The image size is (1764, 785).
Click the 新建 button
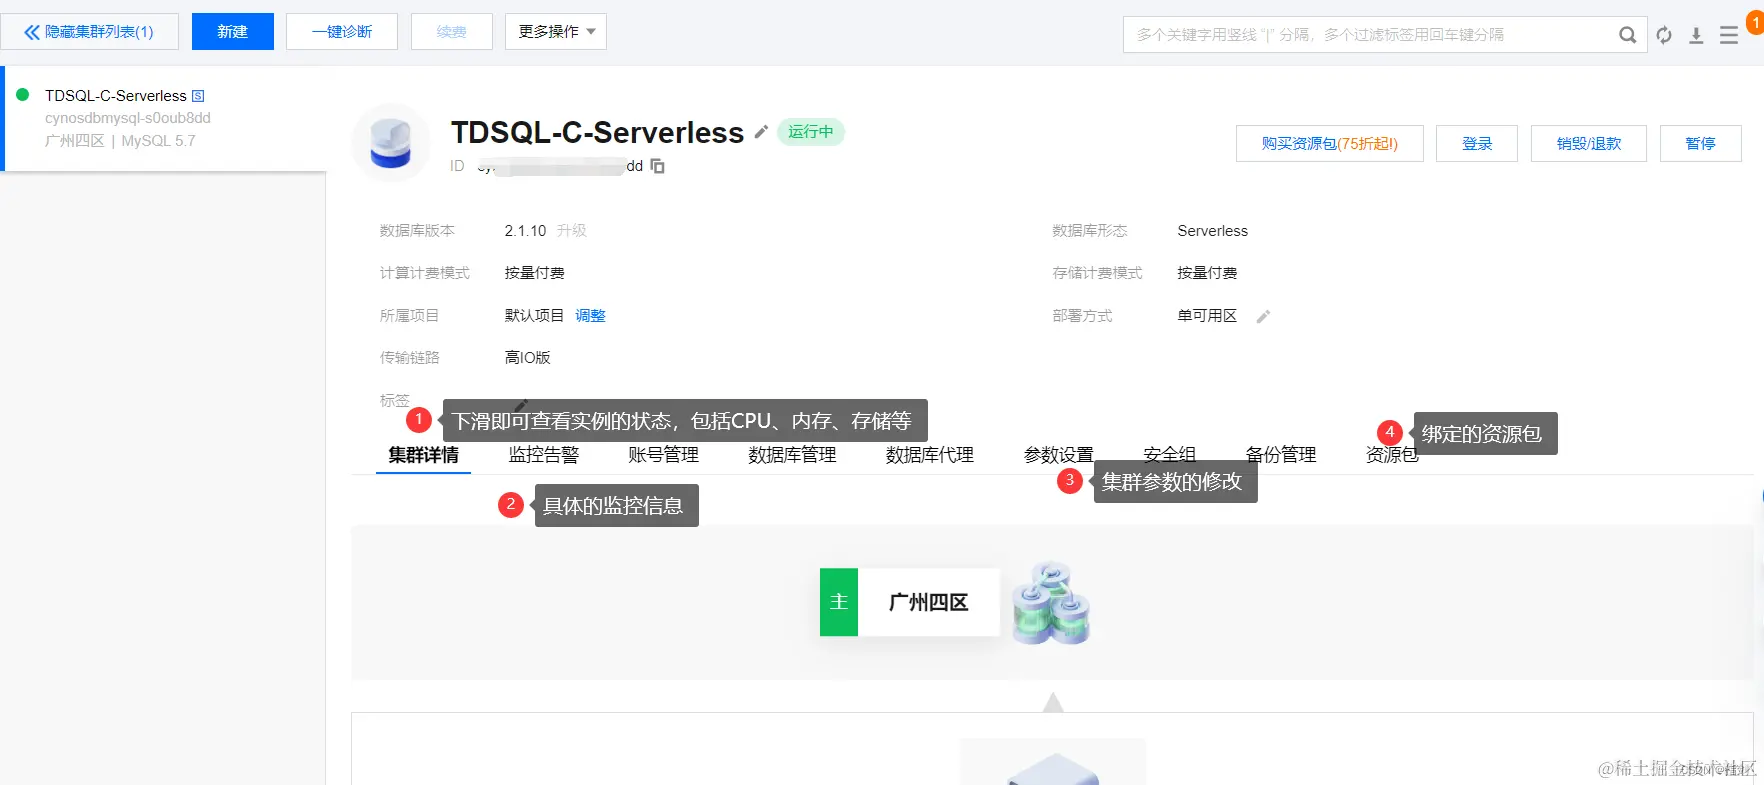click(x=233, y=32)
